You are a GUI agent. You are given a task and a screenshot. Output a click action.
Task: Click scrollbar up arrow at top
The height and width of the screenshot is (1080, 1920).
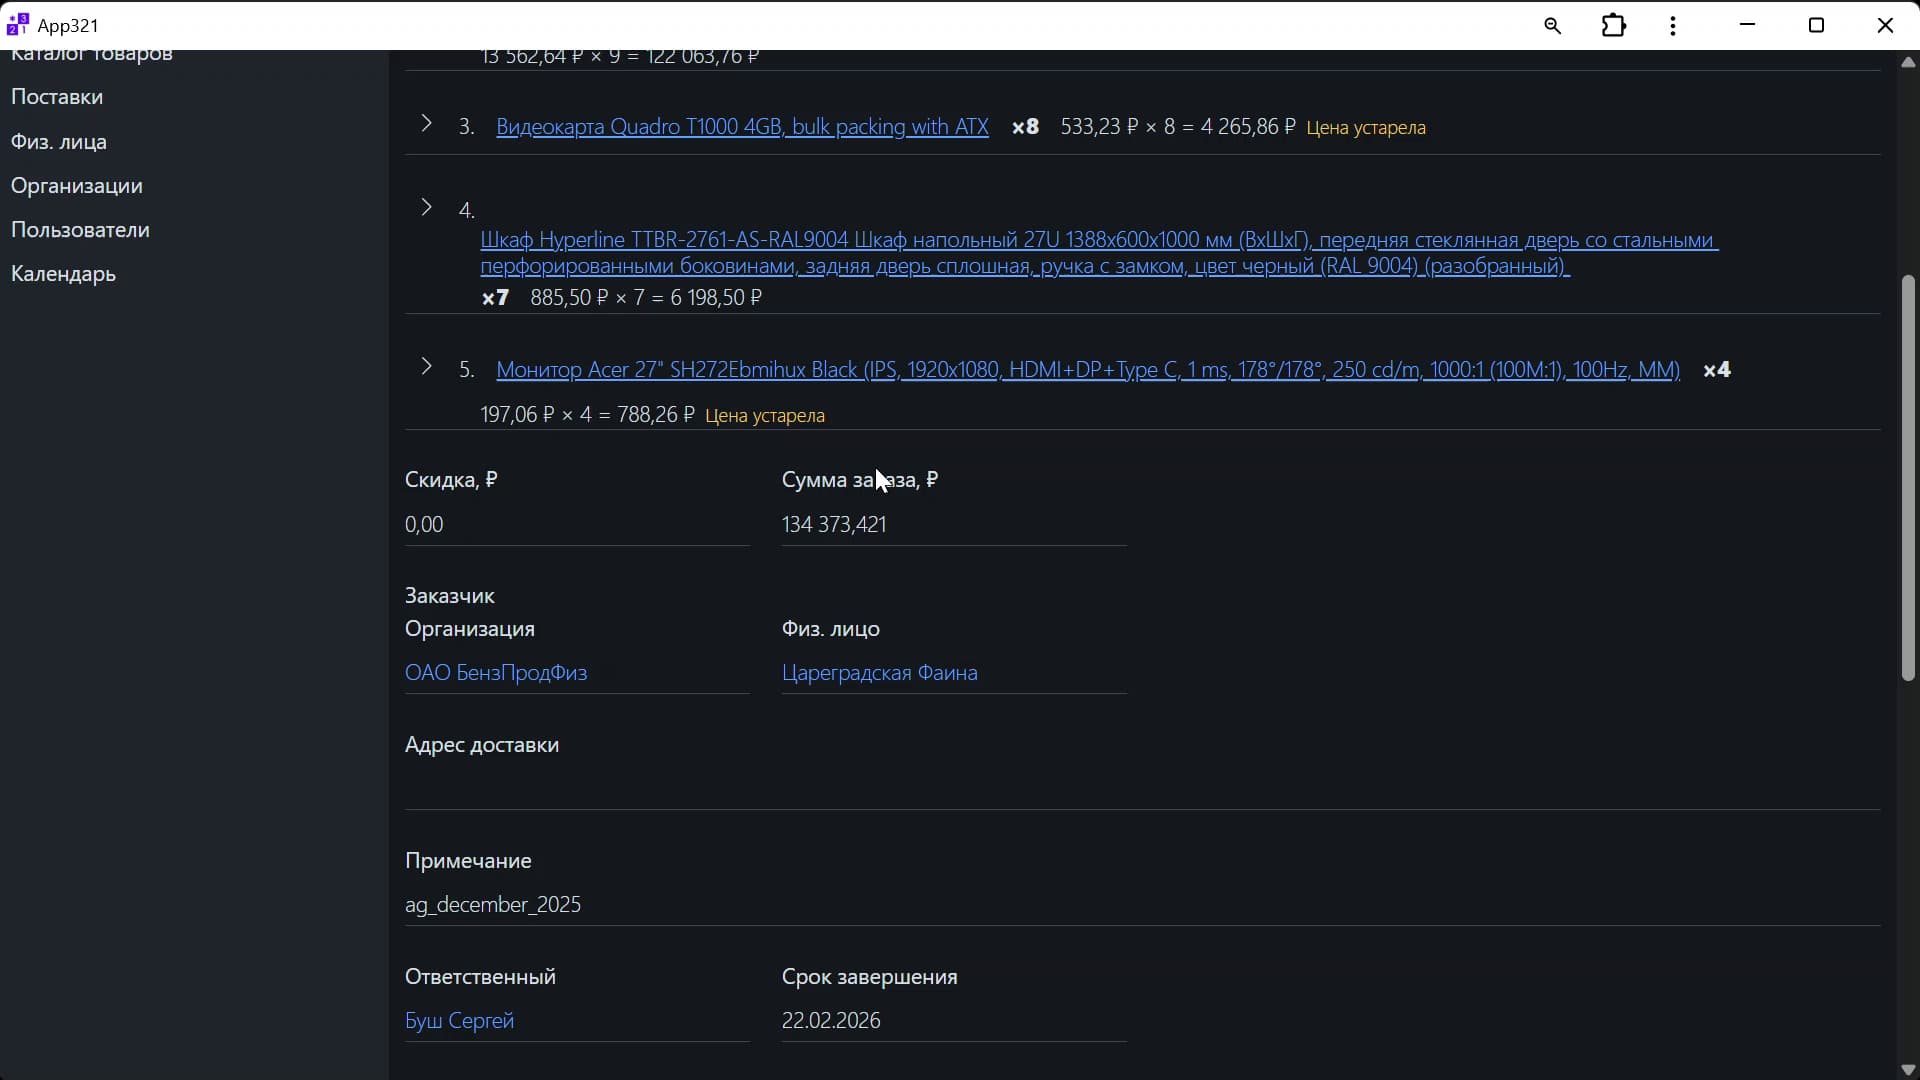(1907, 62)
